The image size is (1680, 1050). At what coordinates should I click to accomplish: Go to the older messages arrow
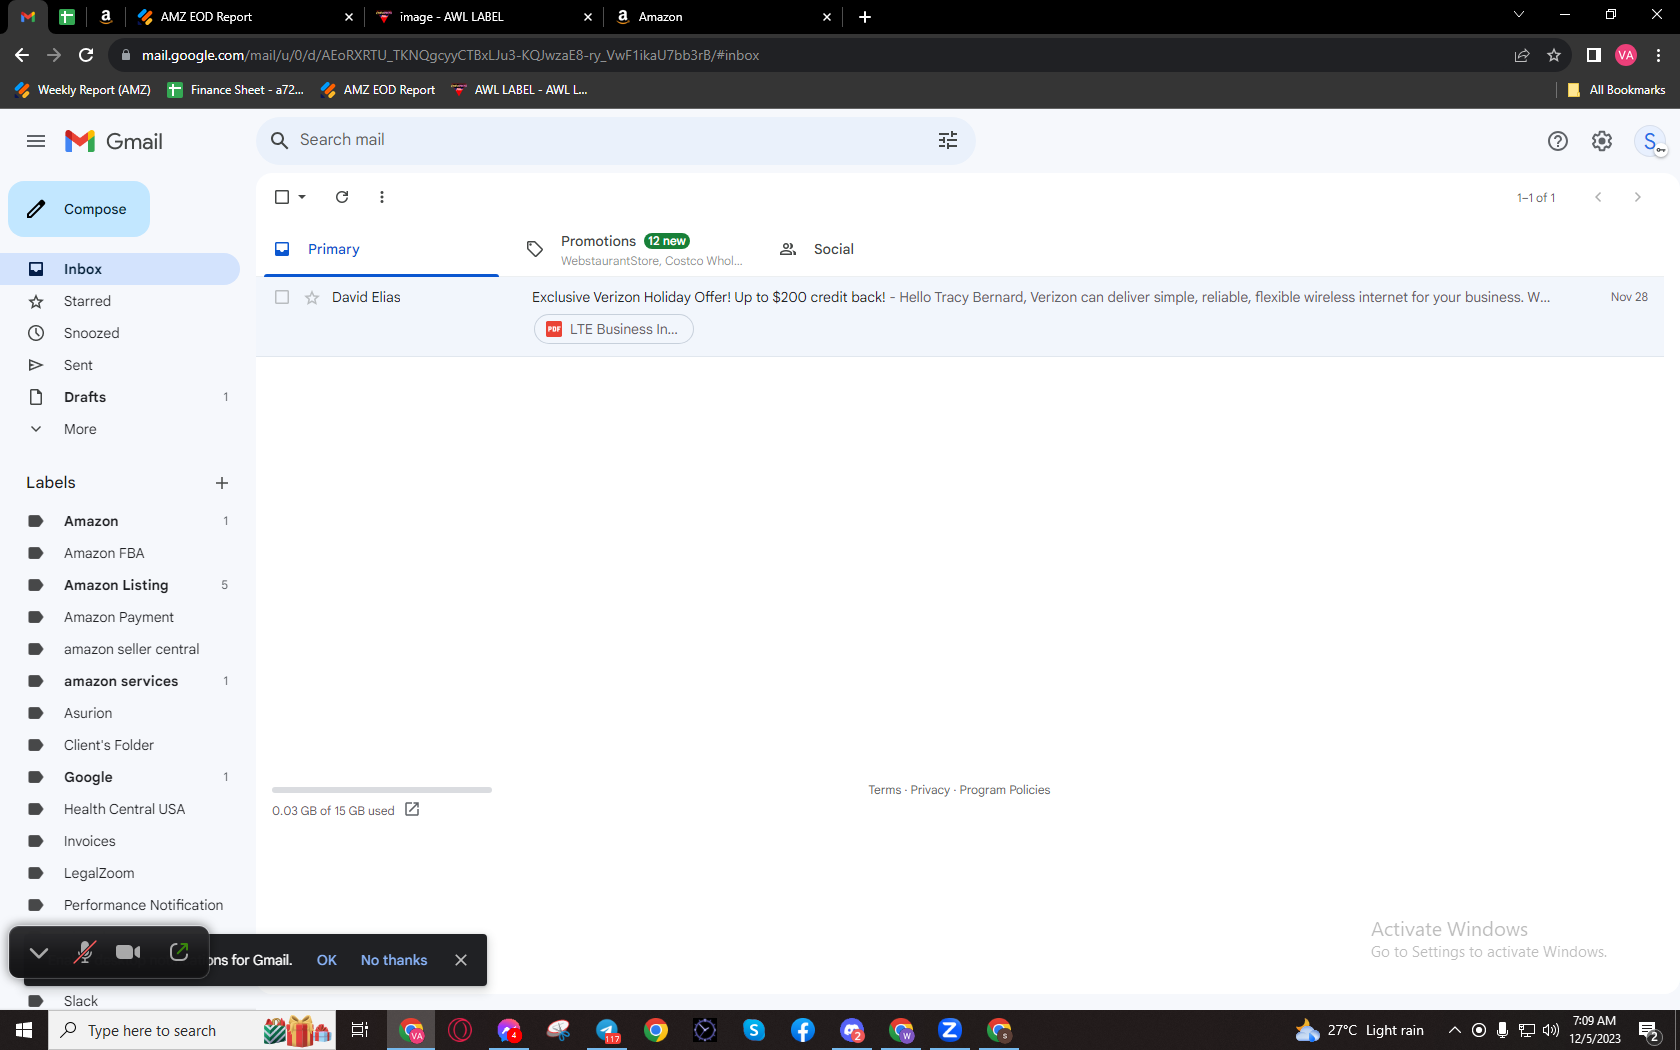pos(1637,197)
